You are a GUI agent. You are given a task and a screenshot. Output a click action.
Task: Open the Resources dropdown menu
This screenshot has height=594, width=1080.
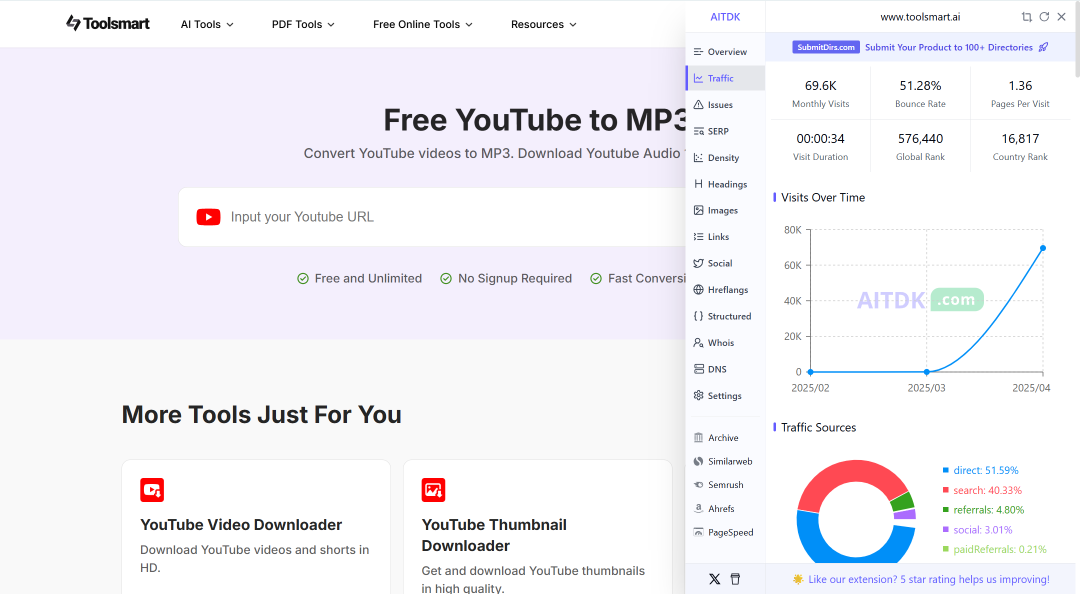coord(543,24)
